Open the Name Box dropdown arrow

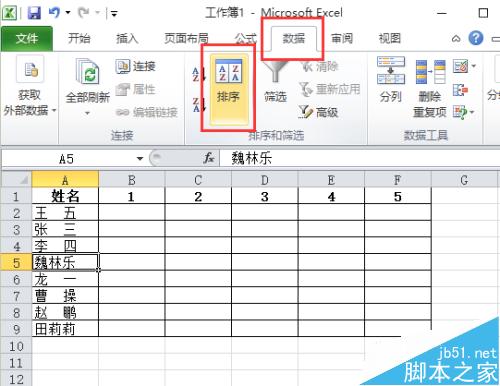coord(140,159)
